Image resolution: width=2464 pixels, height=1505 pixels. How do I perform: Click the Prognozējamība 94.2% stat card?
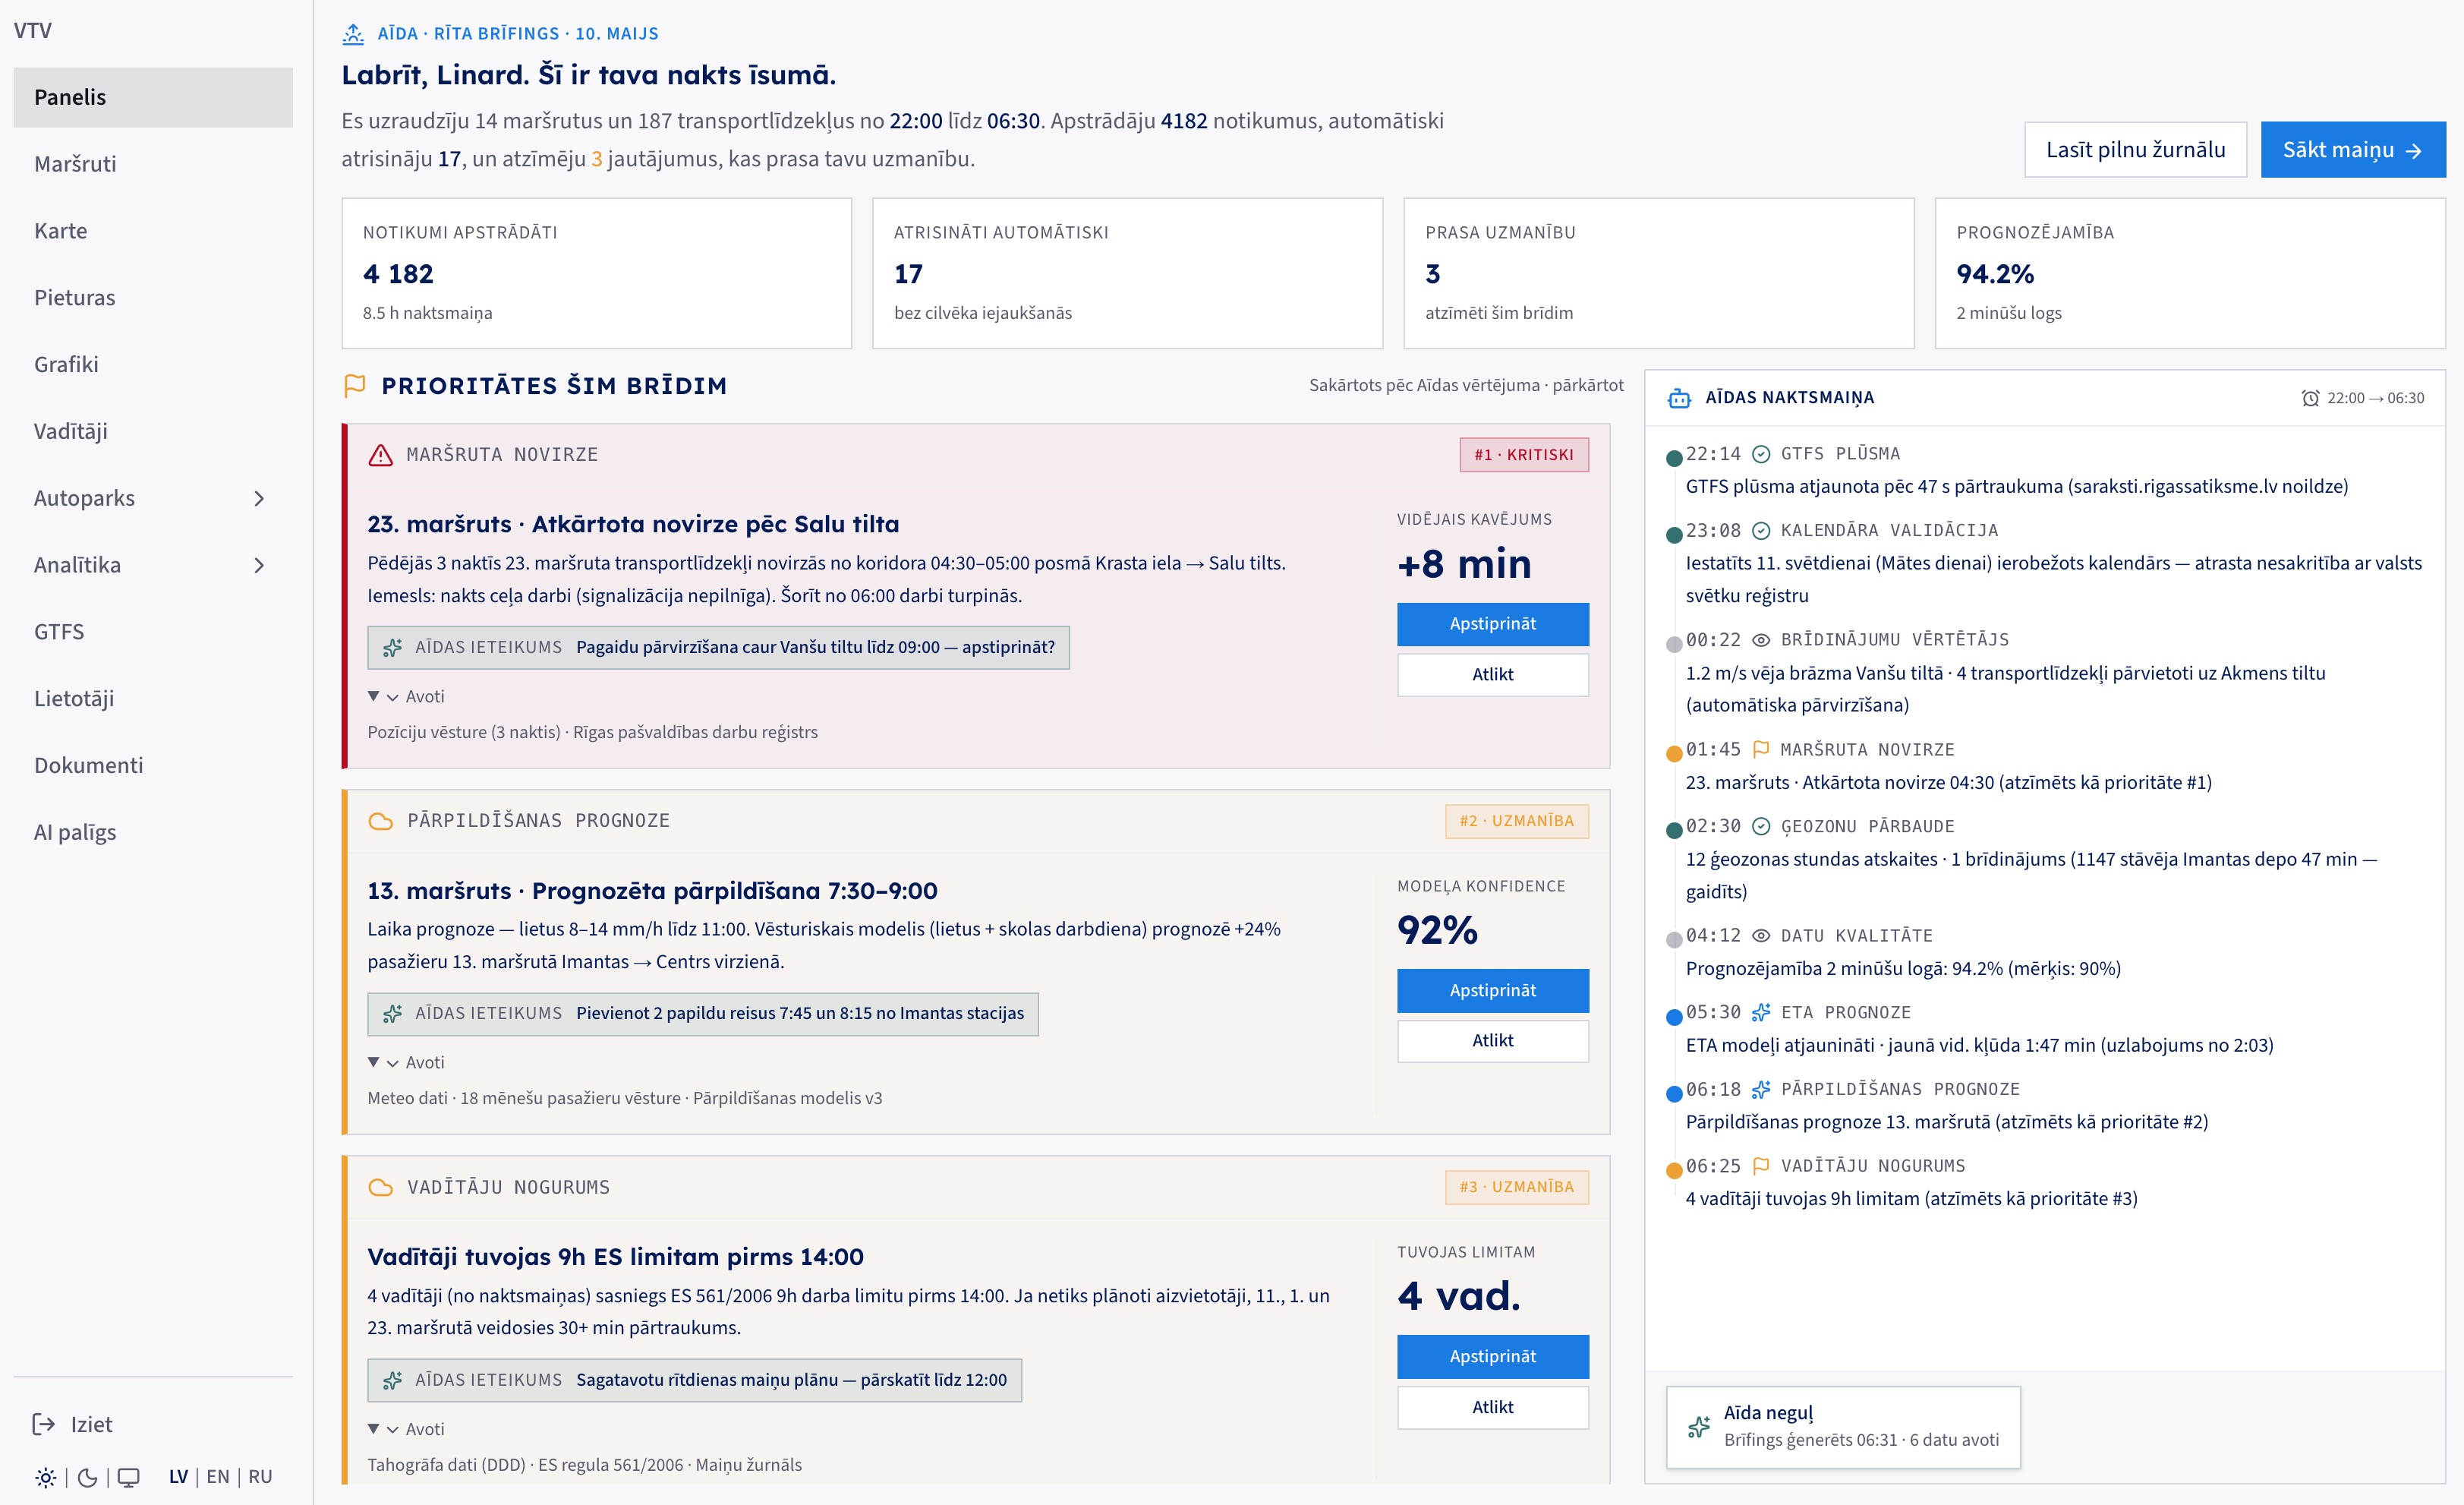tap(2190, 273)
